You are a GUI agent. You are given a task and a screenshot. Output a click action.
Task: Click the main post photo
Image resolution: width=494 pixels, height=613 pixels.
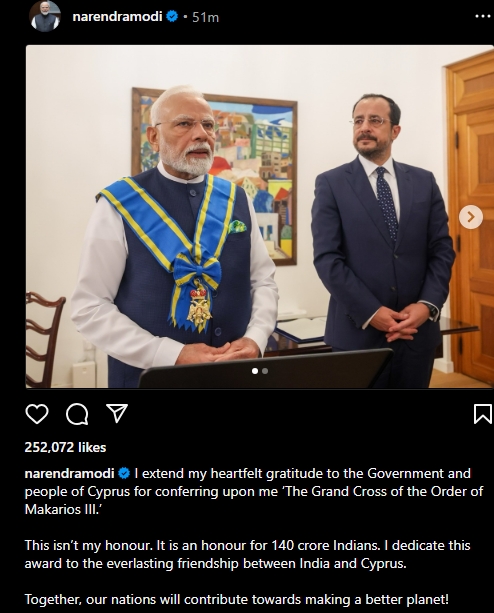[260, 217]
